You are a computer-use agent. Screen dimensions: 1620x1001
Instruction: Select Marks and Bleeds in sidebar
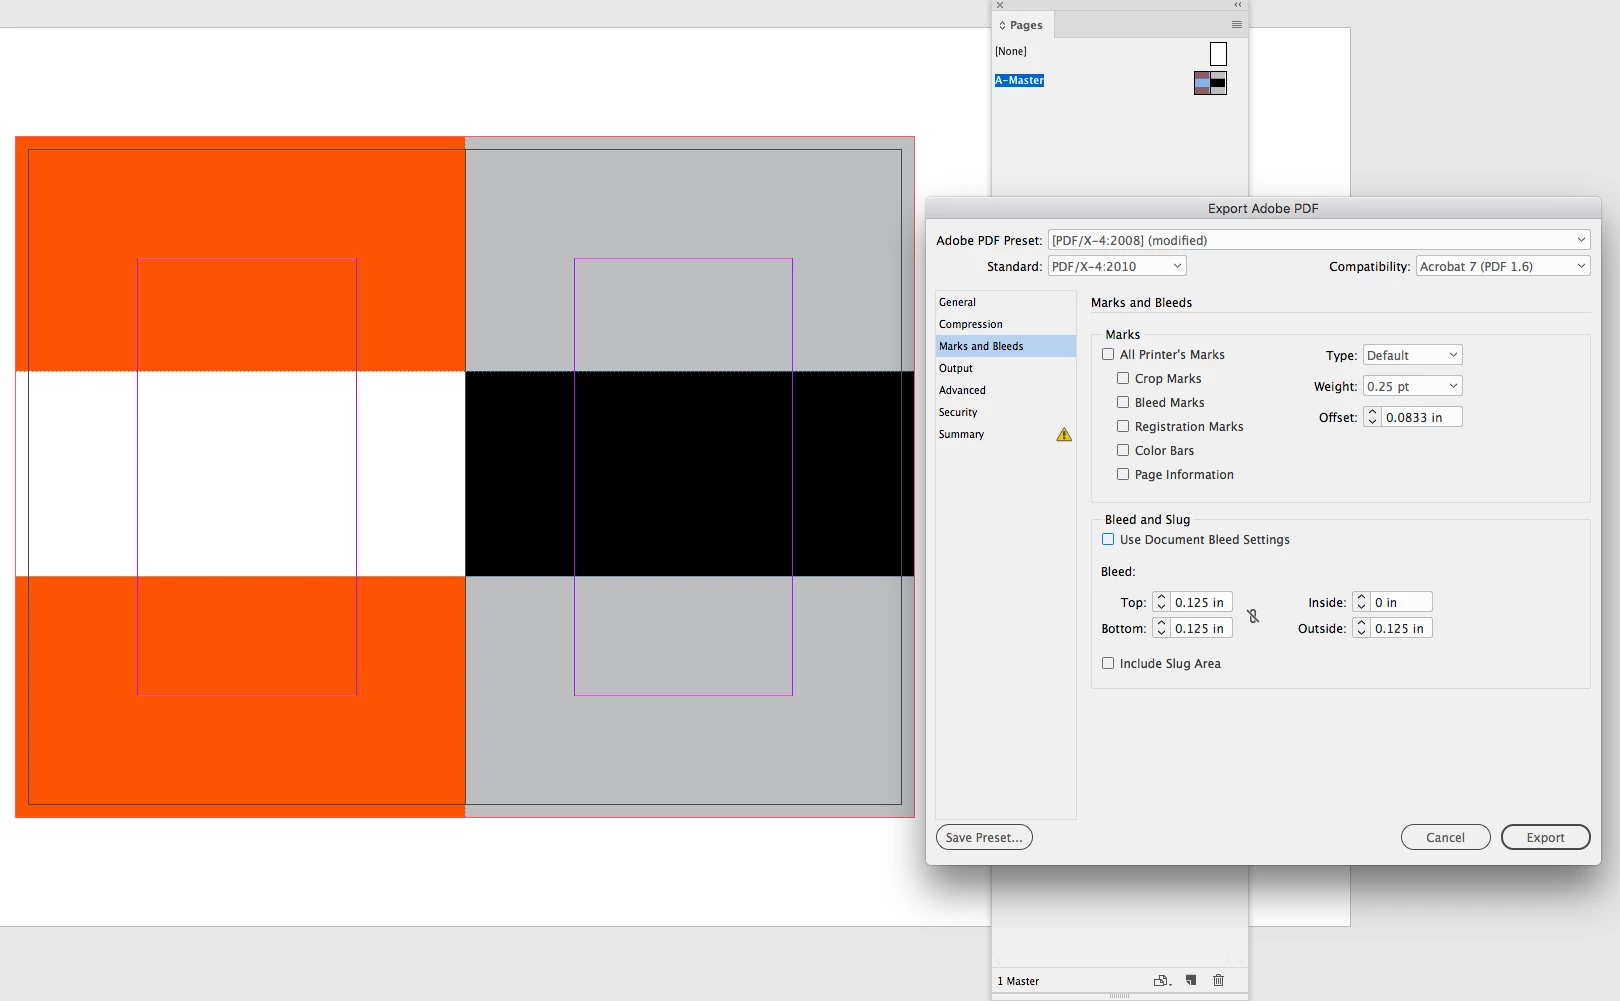1006,346
